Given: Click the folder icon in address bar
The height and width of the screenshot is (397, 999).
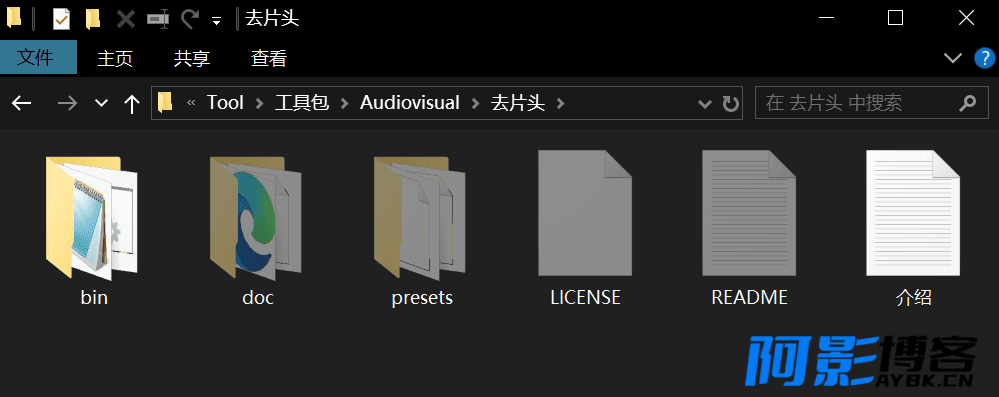Looking at the screenshot, I should click(166, 103).
